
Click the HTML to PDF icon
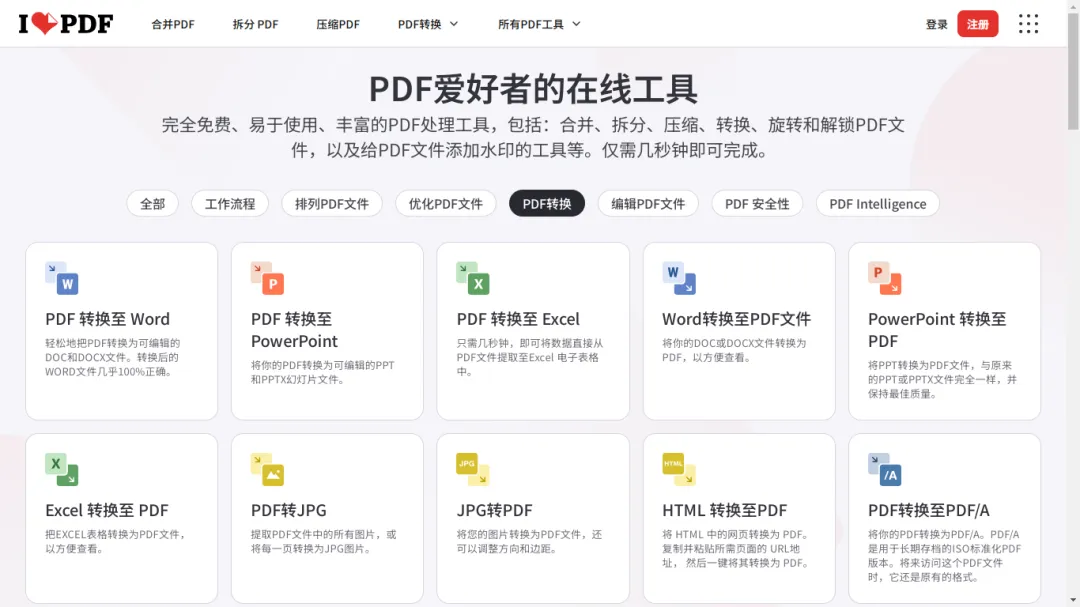(x=679, y=469)
